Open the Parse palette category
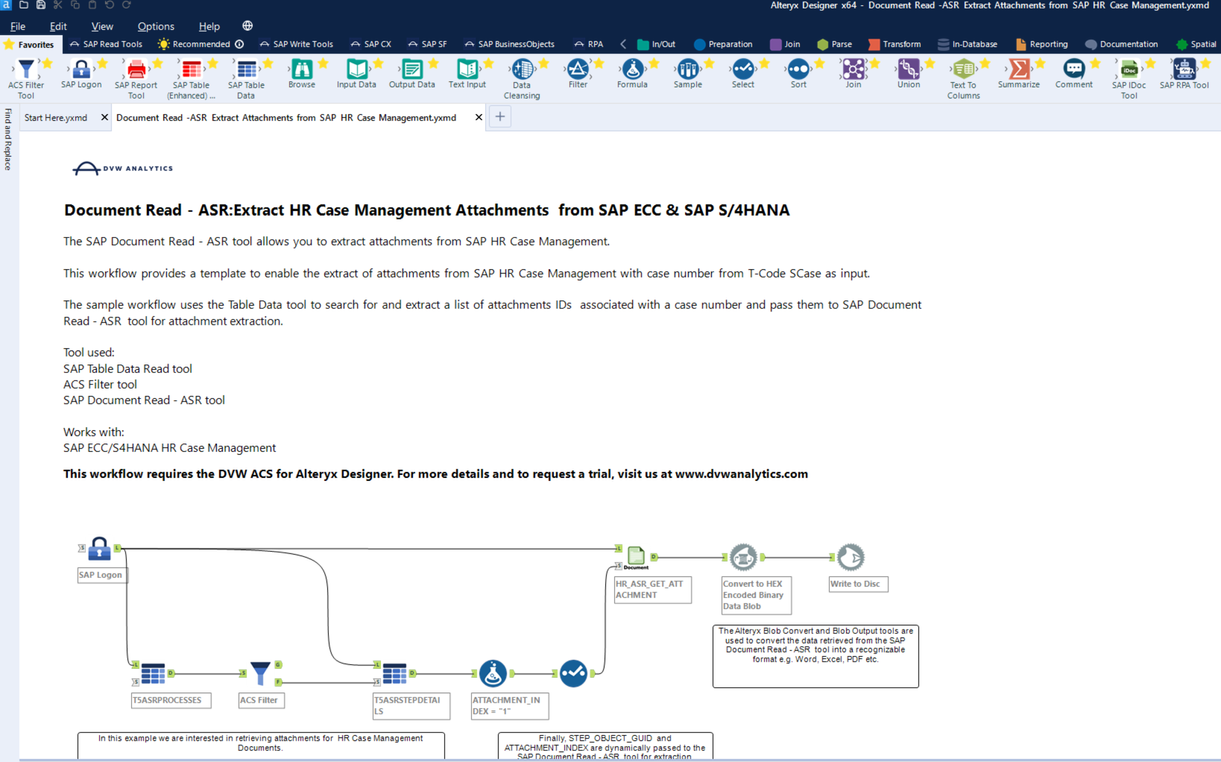This screenshot has height=762, width=1221. tap(834, 44)
